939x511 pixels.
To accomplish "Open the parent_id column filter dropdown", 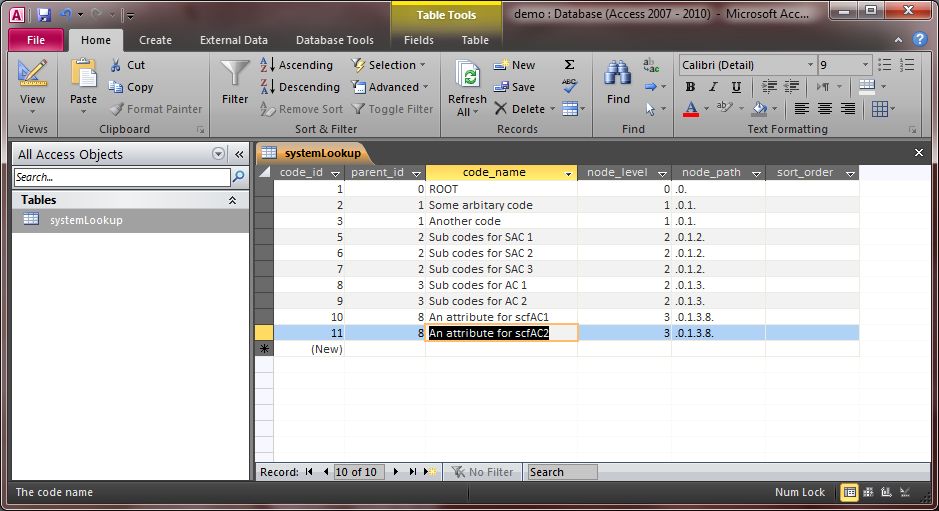I will (x=416, y=173).
